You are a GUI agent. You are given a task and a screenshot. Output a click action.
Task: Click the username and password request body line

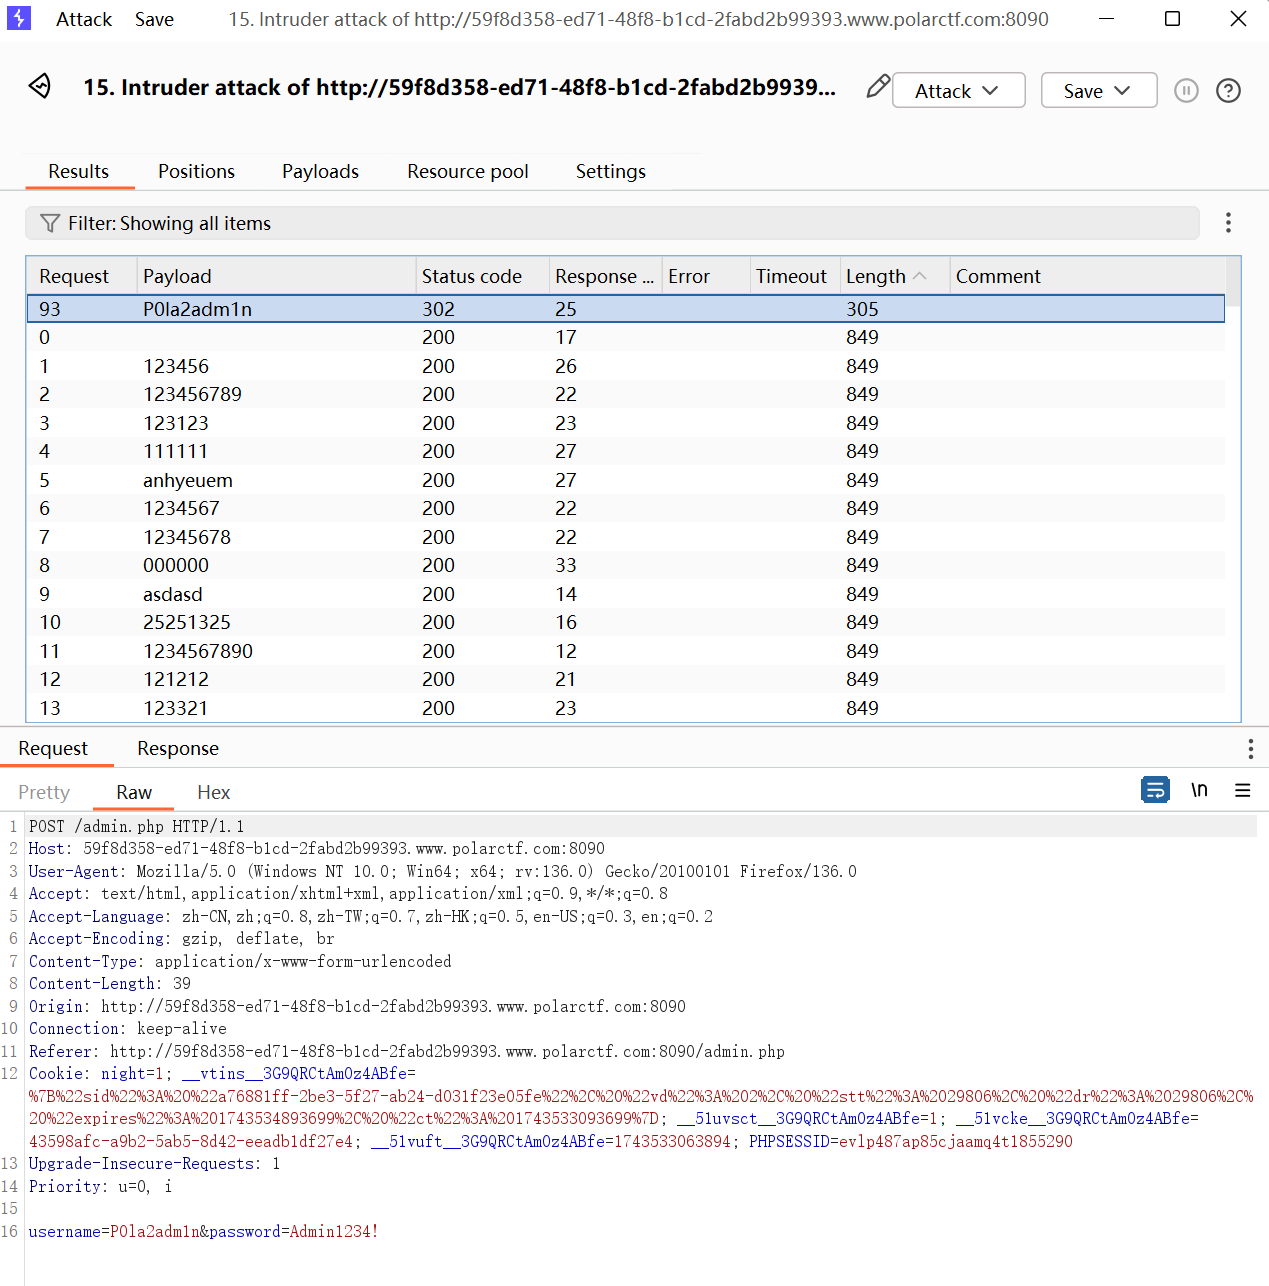[203, 1231]
